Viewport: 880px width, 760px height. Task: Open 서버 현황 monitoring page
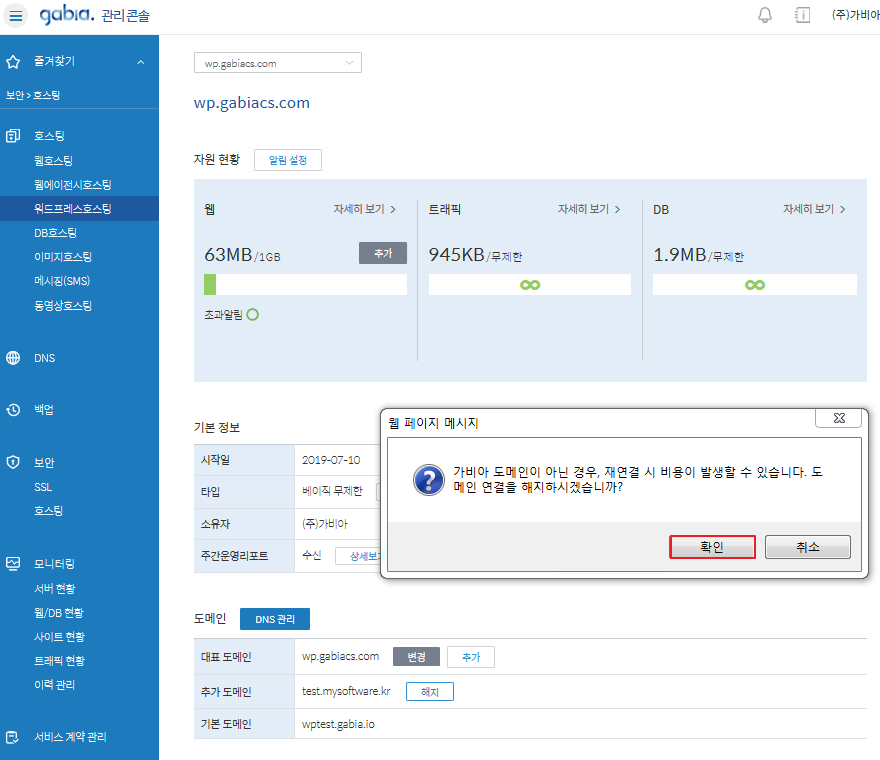(54, 589)
